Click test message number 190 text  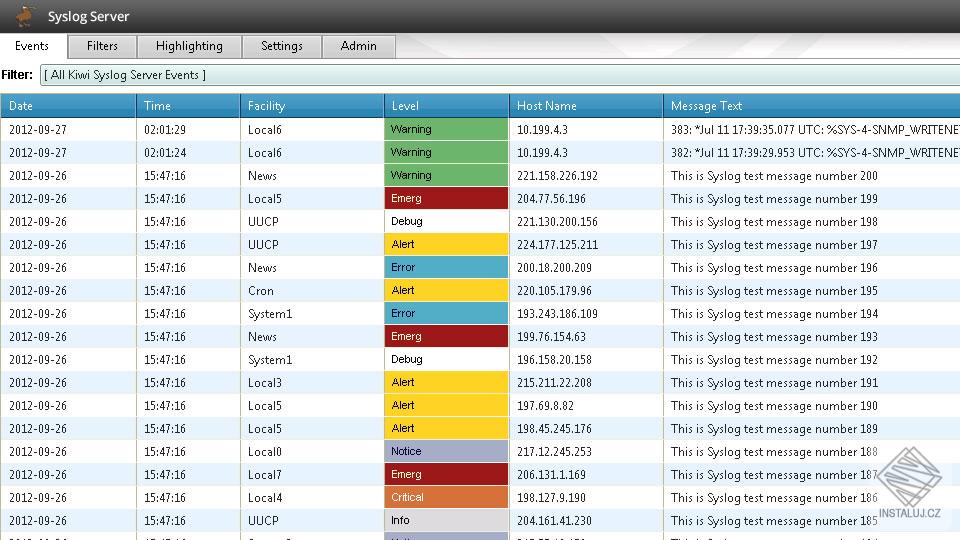tap(774, 406)
